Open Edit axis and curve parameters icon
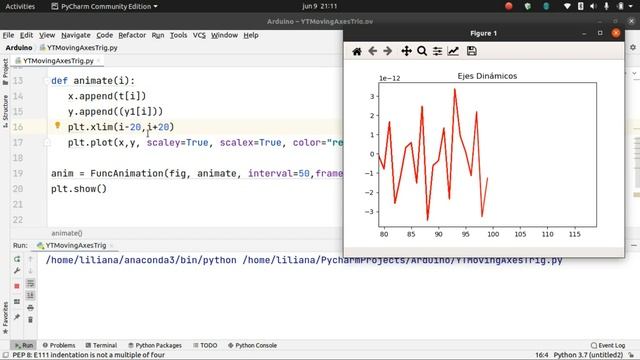 tap(453, 51)
